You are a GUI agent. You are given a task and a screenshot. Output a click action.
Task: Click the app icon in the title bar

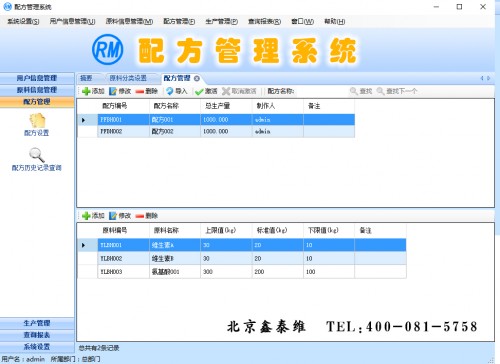coord(7,7)
